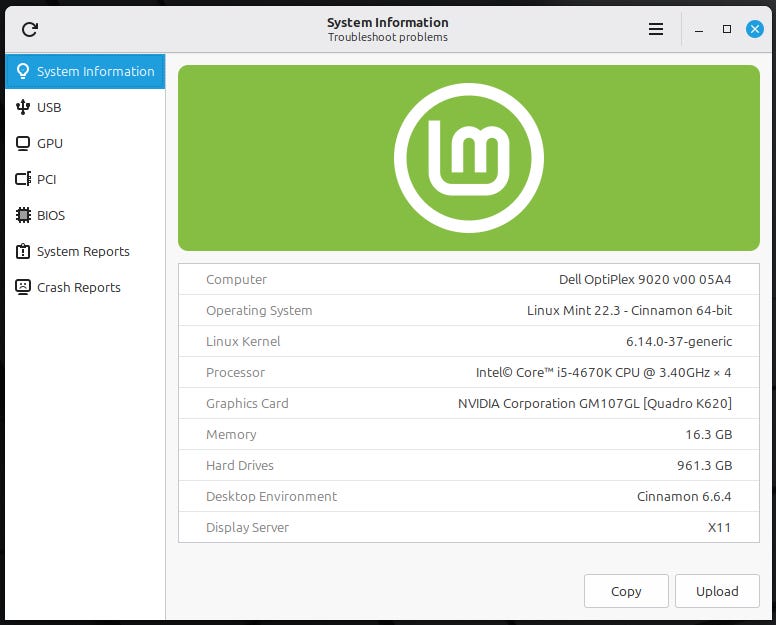Maximize the System Information window
This screenshot has height=625, width=776.
(x=727, y=29)
